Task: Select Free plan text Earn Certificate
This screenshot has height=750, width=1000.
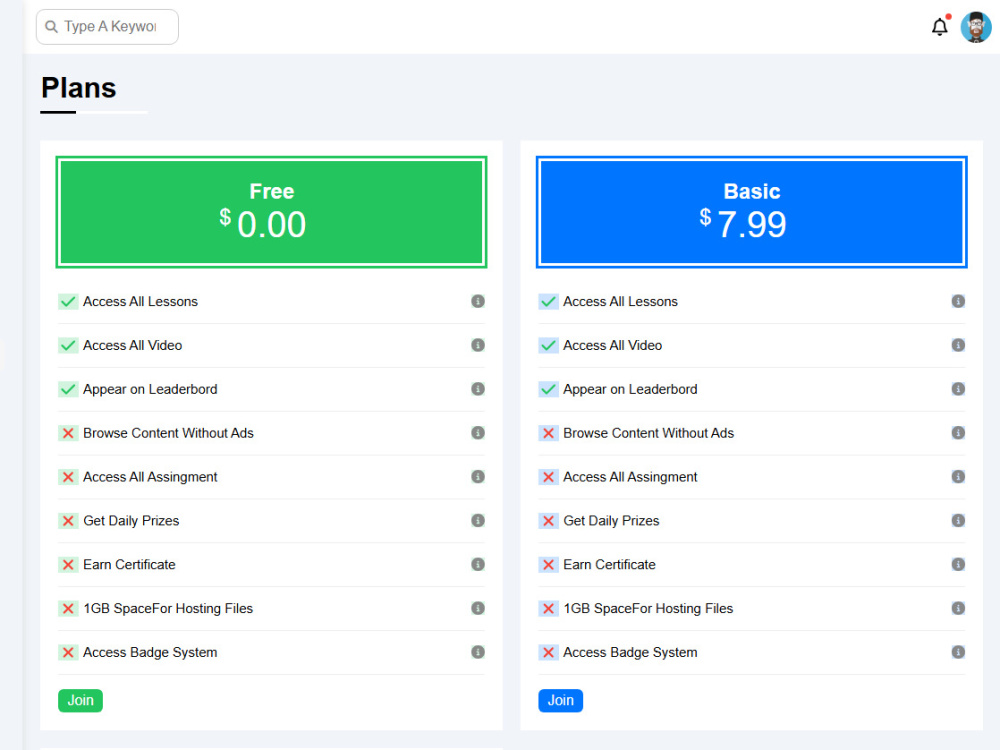Action: (129, 564)
